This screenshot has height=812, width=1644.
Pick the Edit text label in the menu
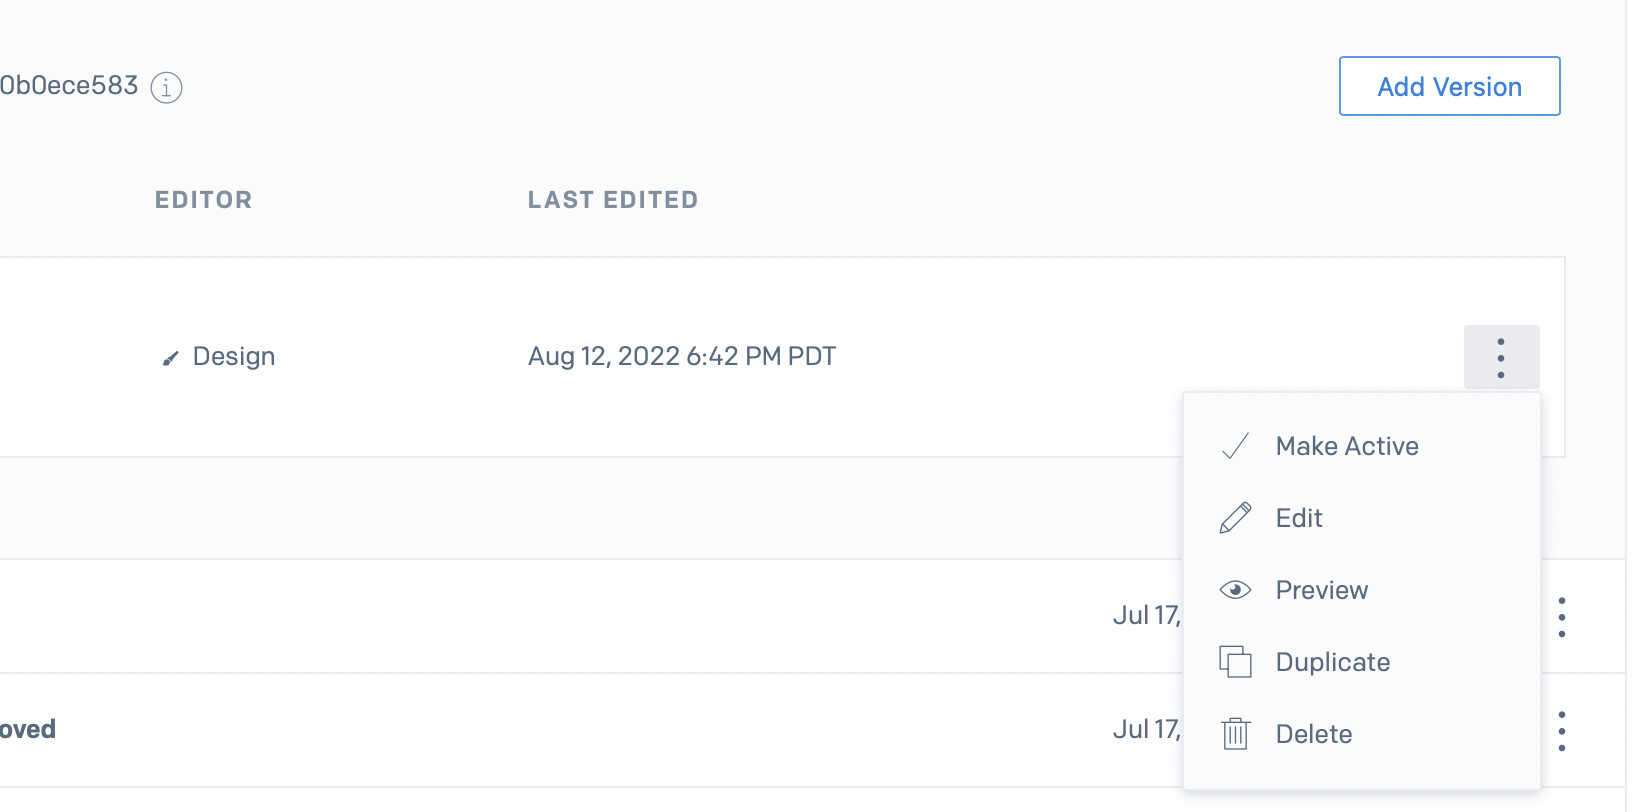pos(1299,518)
